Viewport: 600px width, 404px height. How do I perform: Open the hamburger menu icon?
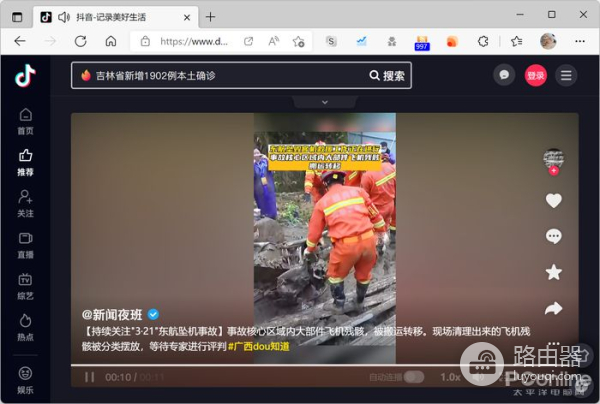coord(566,75)
